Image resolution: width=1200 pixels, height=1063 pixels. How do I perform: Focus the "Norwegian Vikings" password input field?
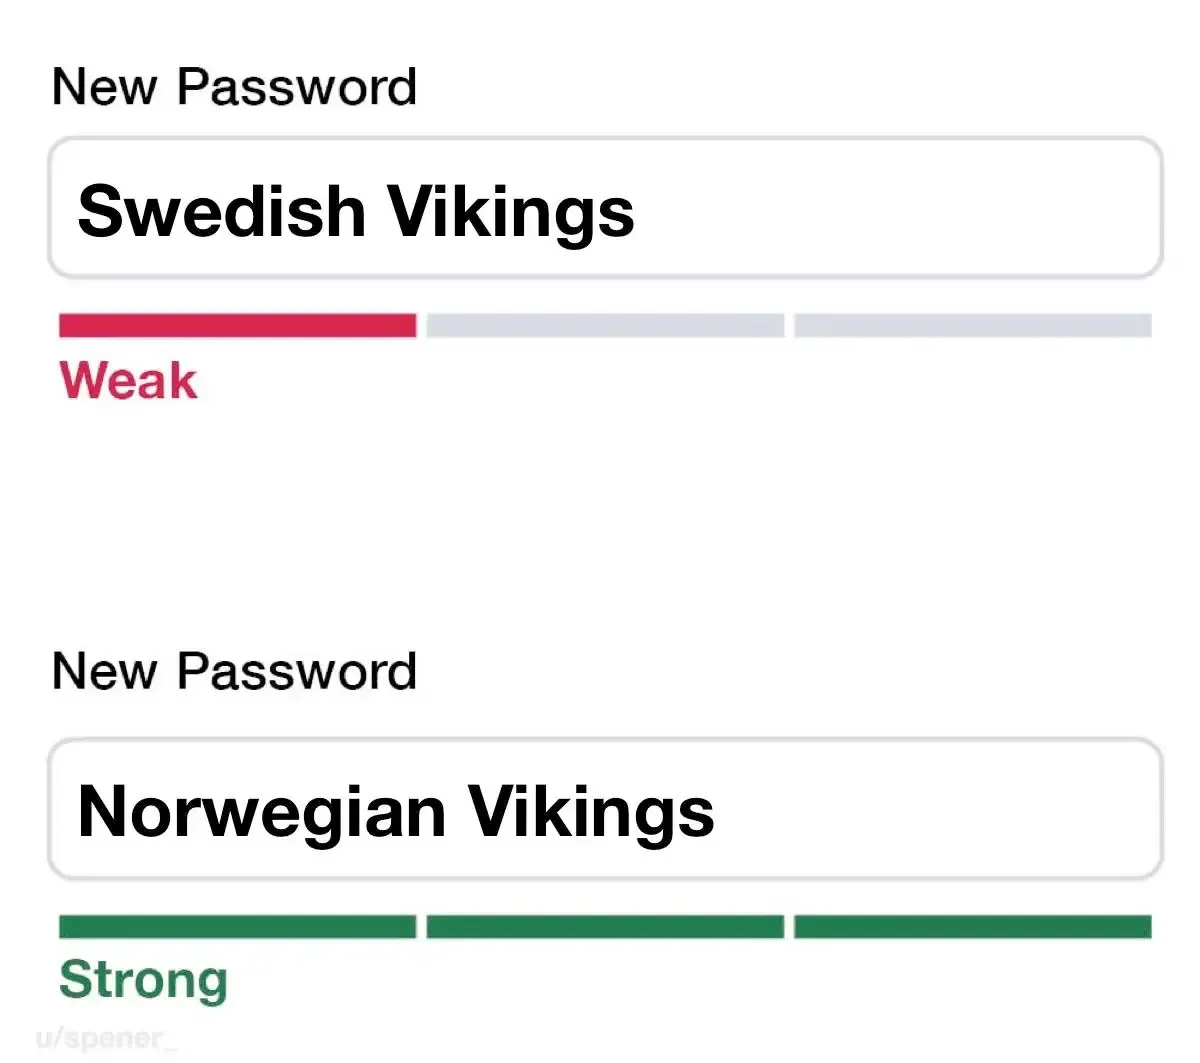pyautogui.click(x=605, y=809)
